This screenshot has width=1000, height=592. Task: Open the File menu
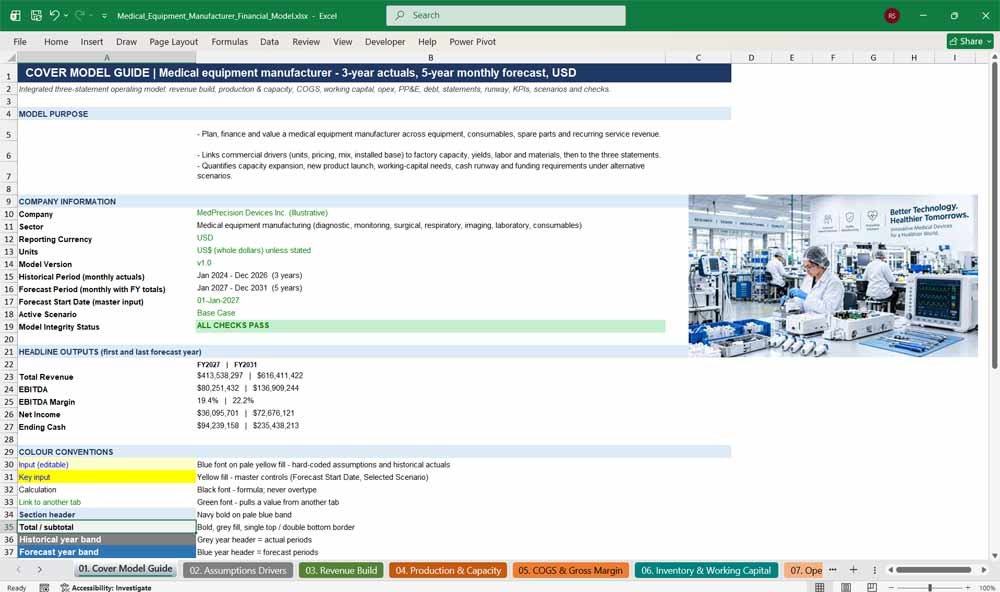[x=20, y=41]
